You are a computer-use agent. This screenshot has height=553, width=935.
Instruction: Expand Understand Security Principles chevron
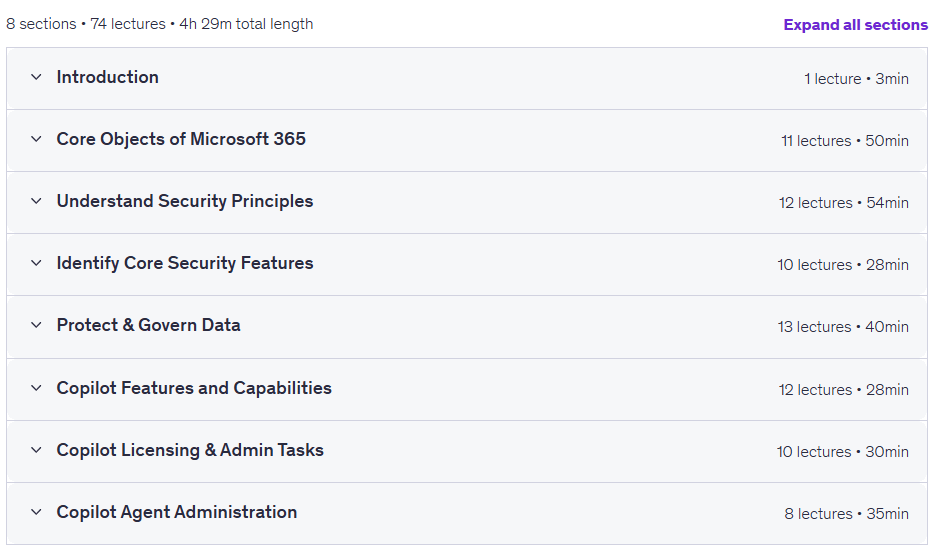click(36, 201)
